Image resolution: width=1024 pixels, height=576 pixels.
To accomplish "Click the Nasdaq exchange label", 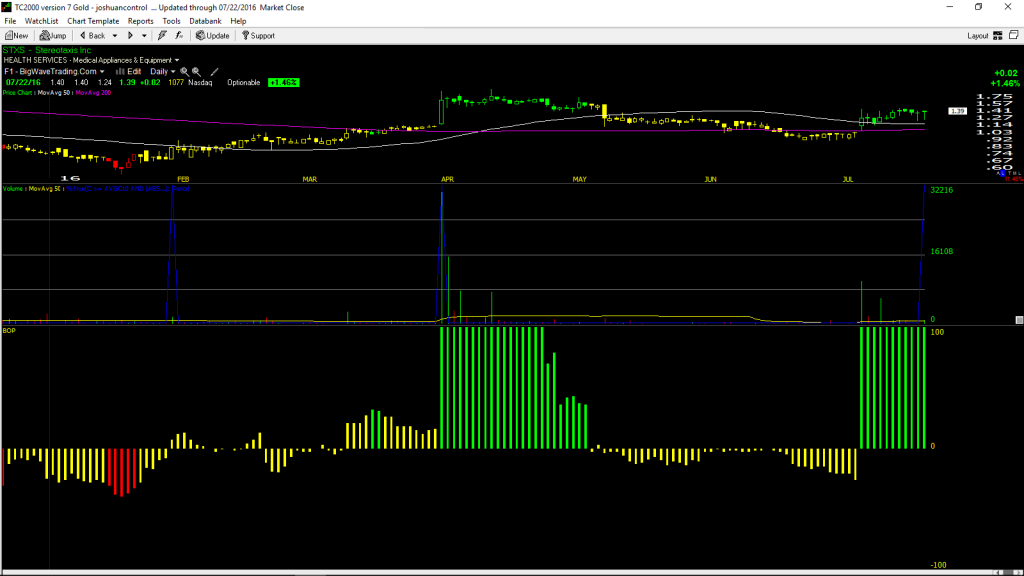I will click(x=200, y=83).
